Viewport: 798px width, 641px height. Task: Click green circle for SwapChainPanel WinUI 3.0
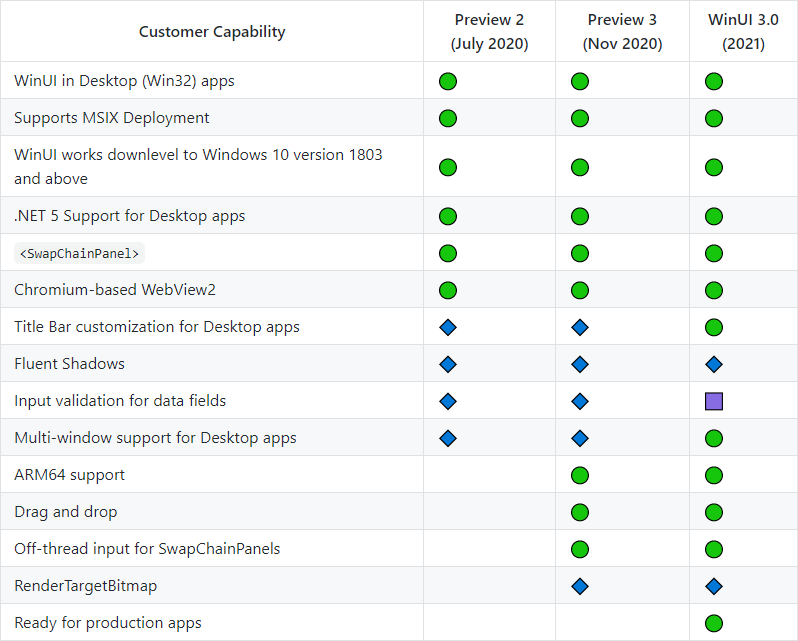714,253
